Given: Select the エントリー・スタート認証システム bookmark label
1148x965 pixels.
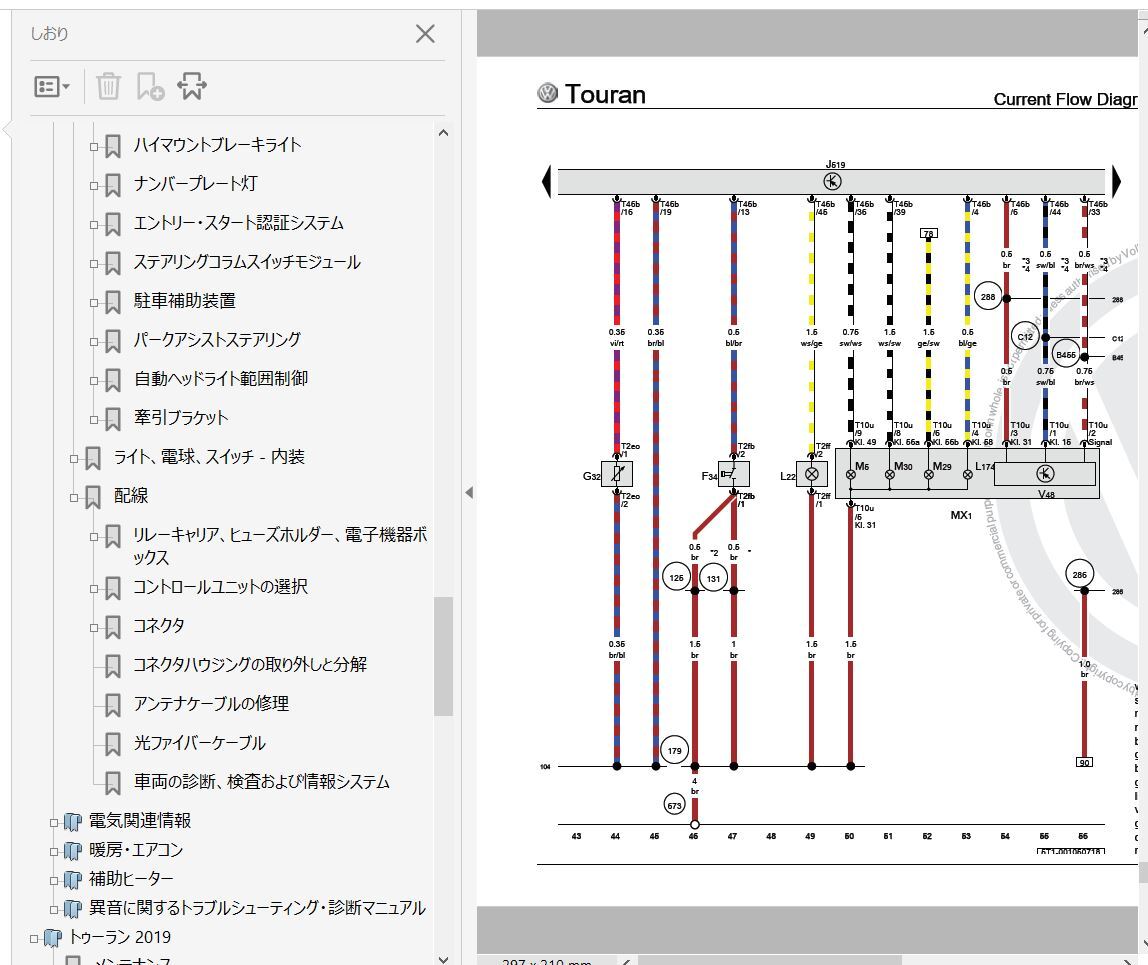Looking at the screenshot, I should (x=238, y=223).
